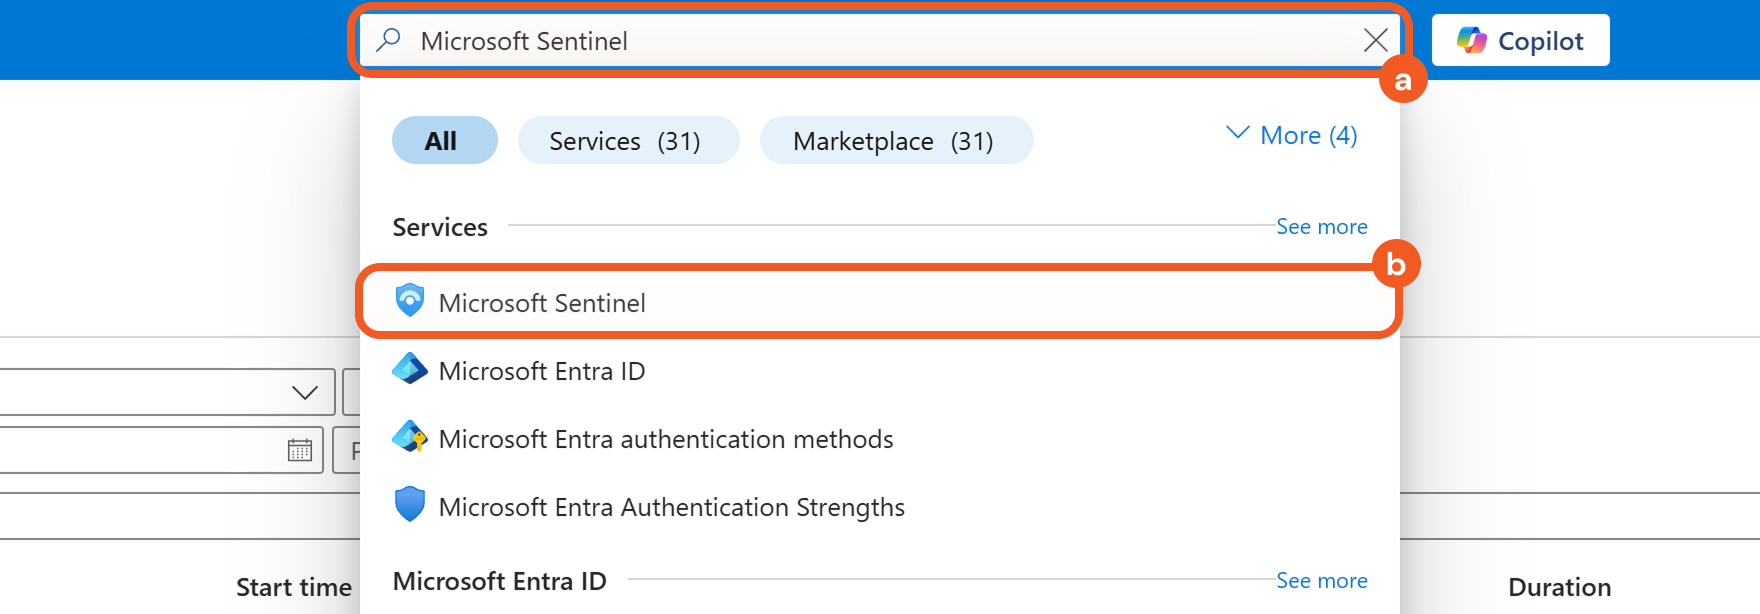Screen dimensions: 1760x614
Task: Click the search magnifier icon
Action: coord(388,40)
